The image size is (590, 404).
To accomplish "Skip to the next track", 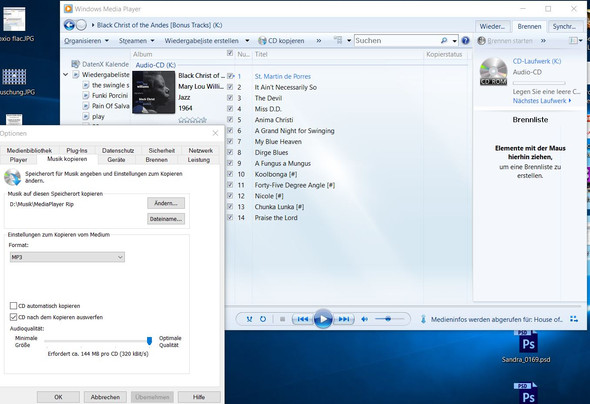I will pyautogui.click(x=344, y=319).
